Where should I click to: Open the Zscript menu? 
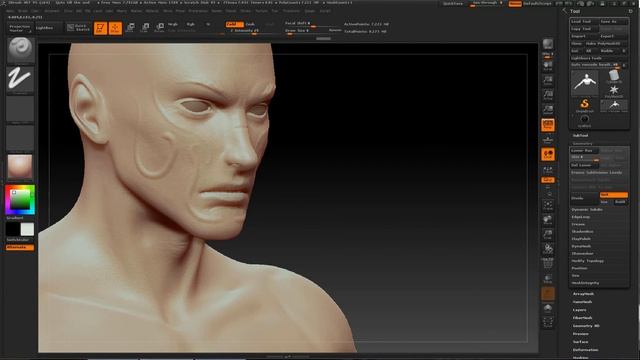click(x=325, y=11)
